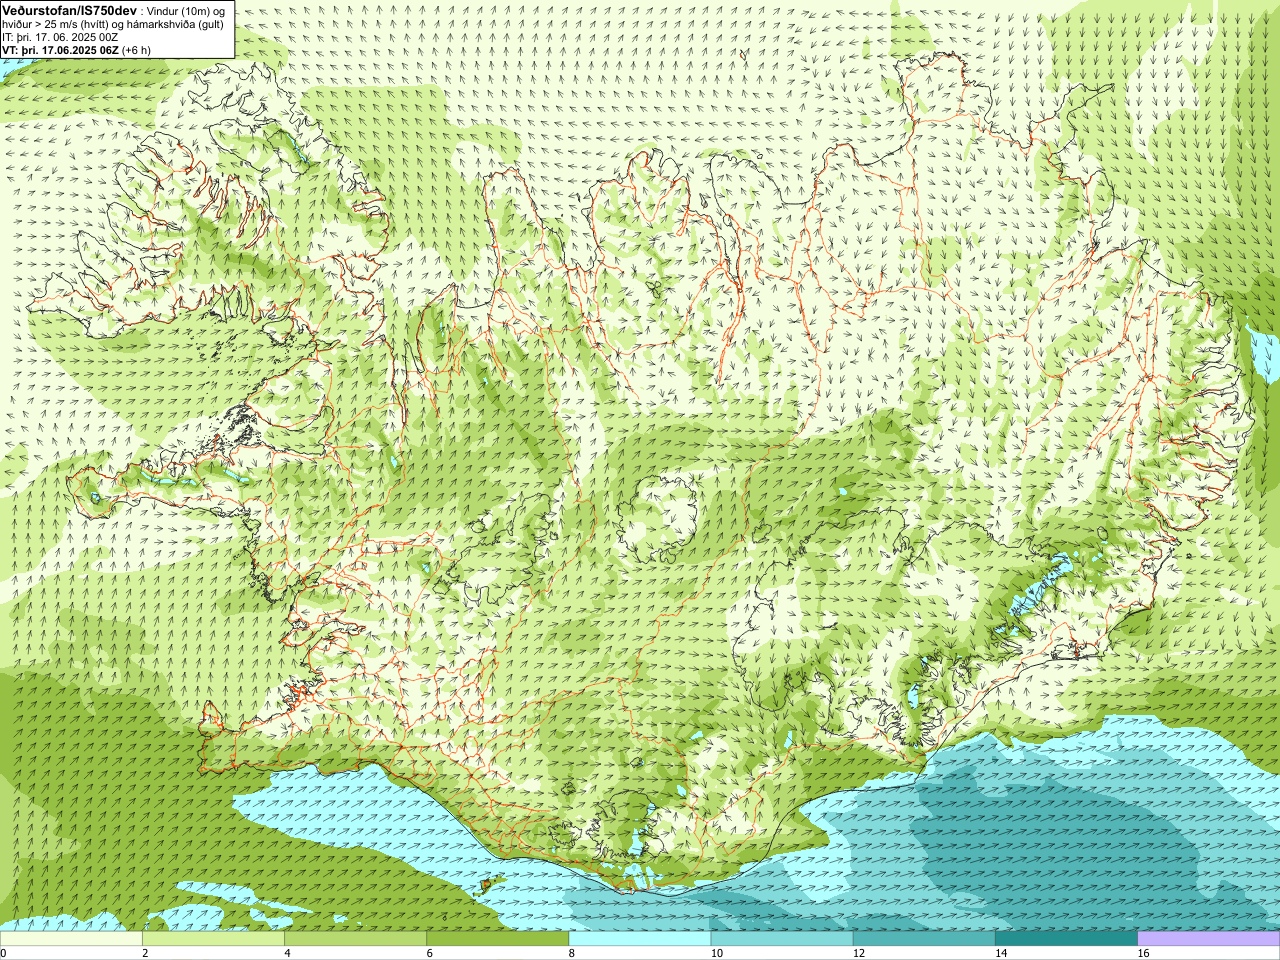
Task: Click the legend label '2'
Action: pos(145,953)
